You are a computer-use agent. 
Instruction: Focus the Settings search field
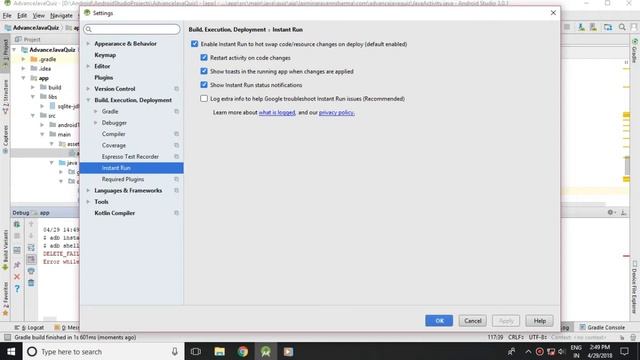coord(131,29)
